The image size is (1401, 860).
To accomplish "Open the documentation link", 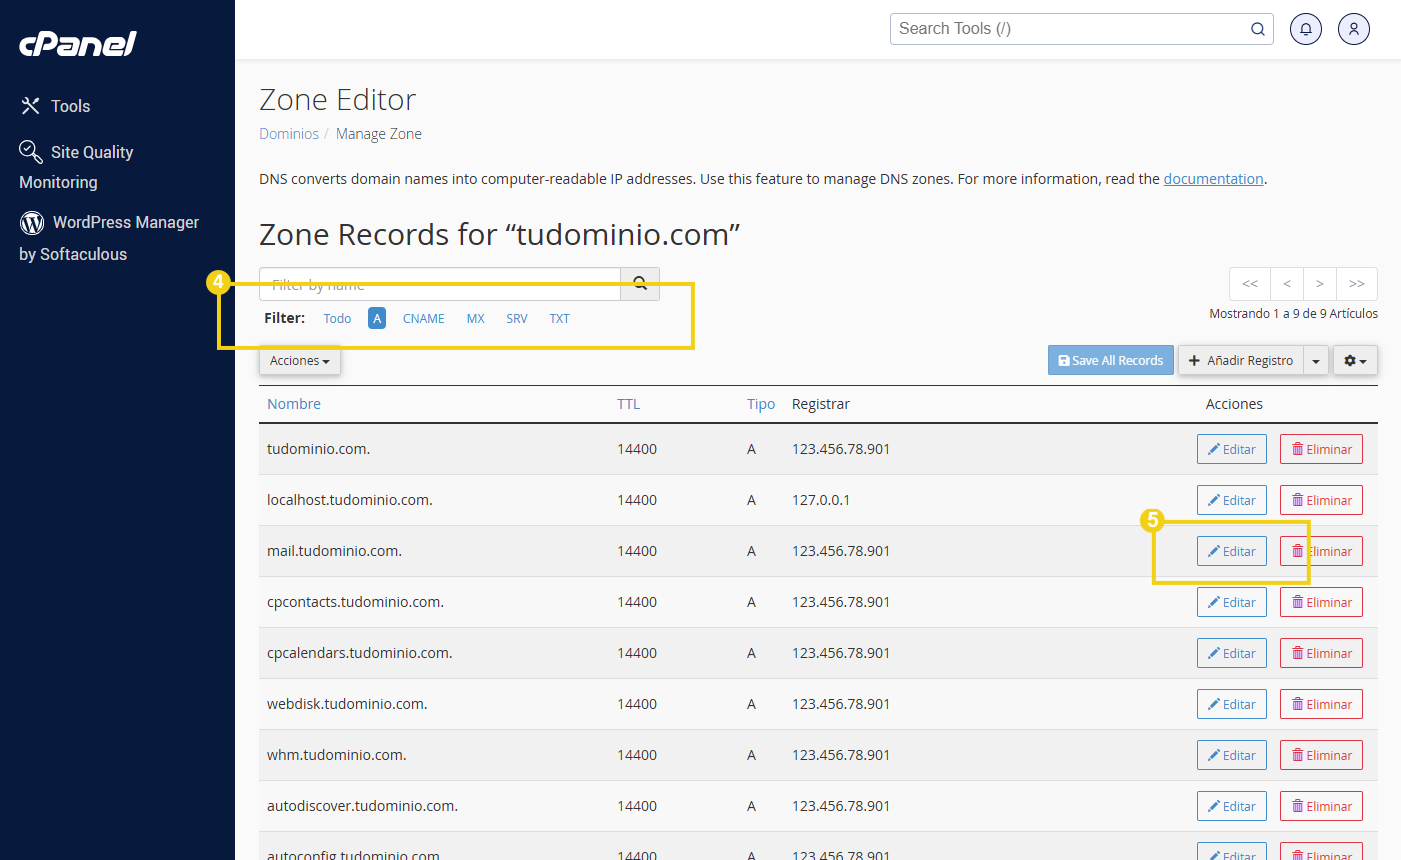I will [1213, 179].
